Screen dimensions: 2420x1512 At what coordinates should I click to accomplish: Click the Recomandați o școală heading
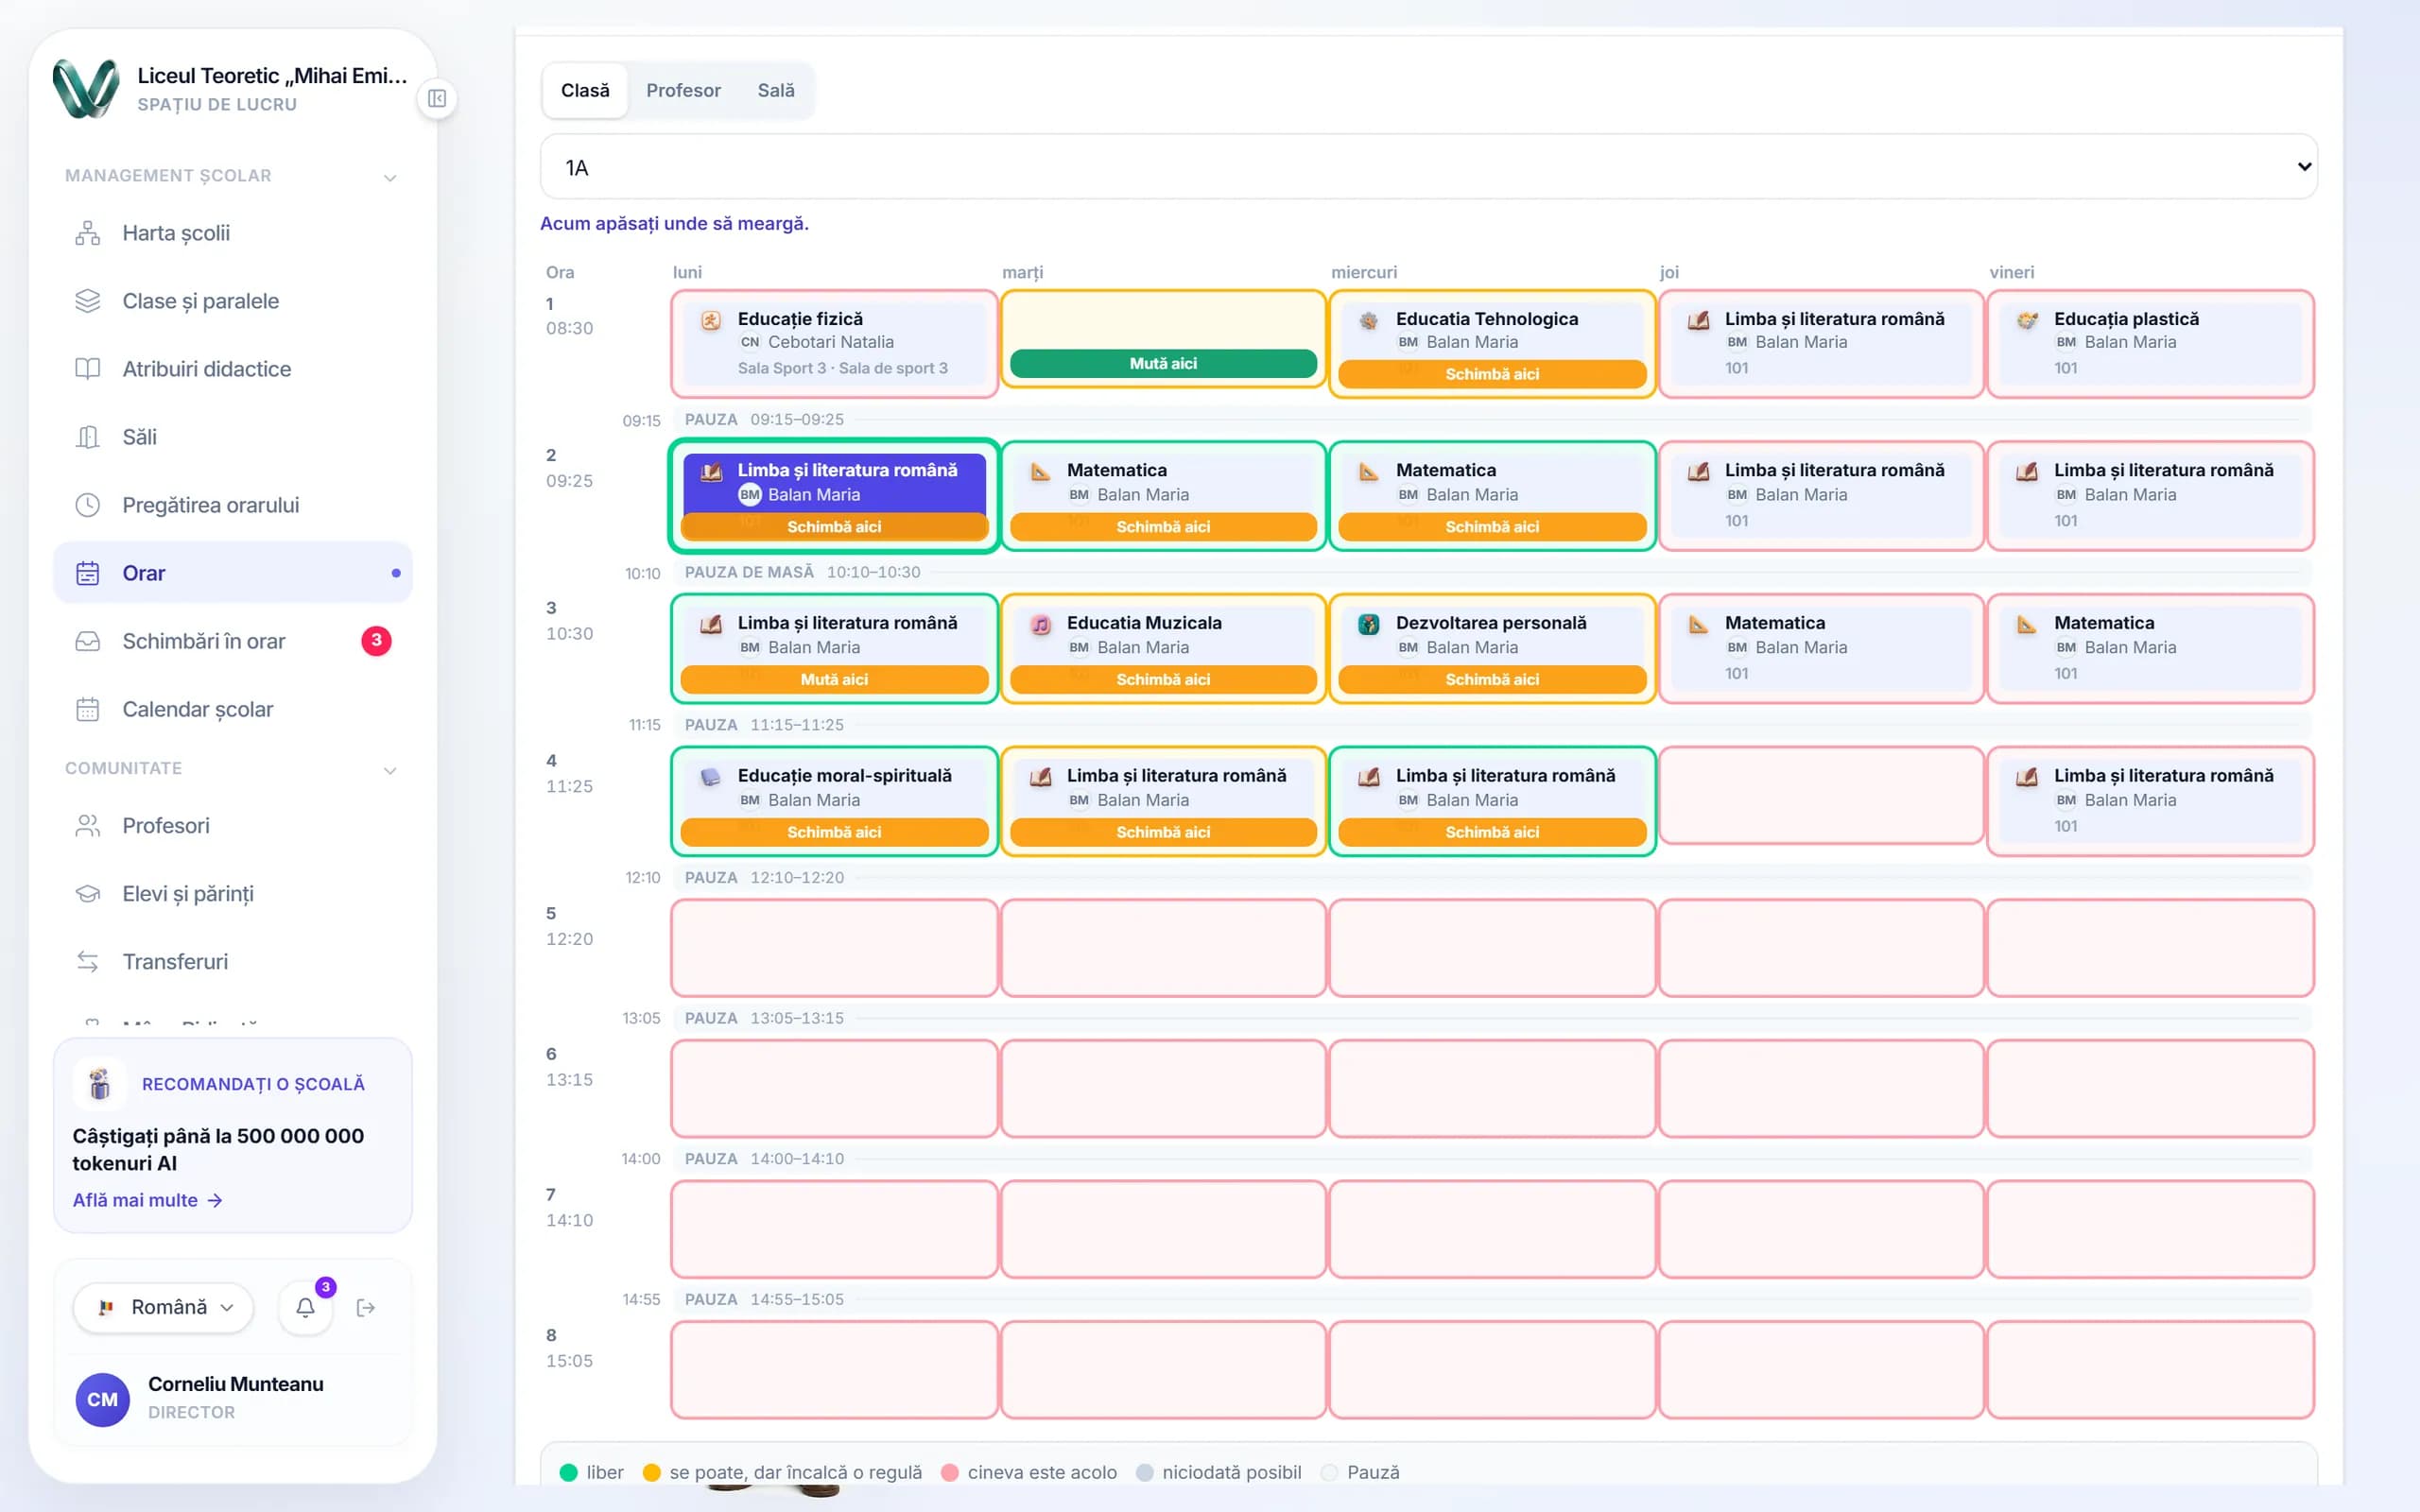click(x=253, y=1084)
